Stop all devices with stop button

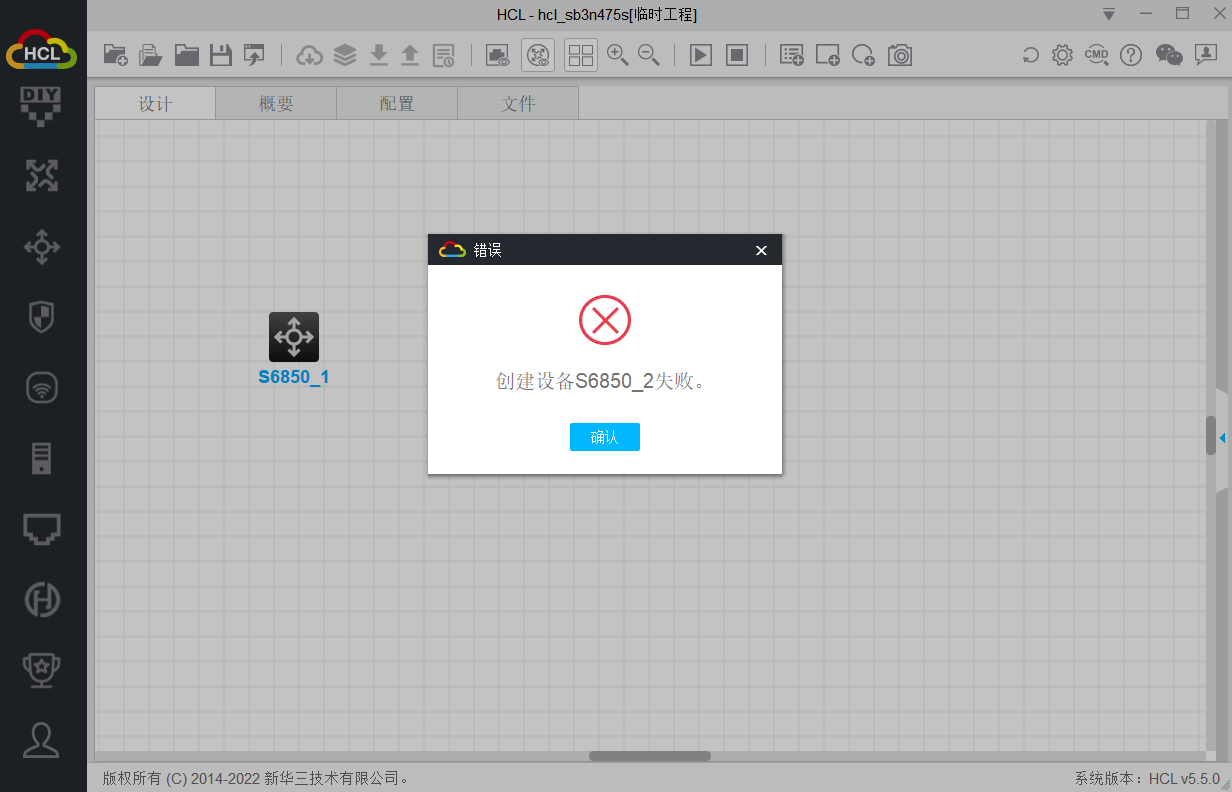[737, 55]
